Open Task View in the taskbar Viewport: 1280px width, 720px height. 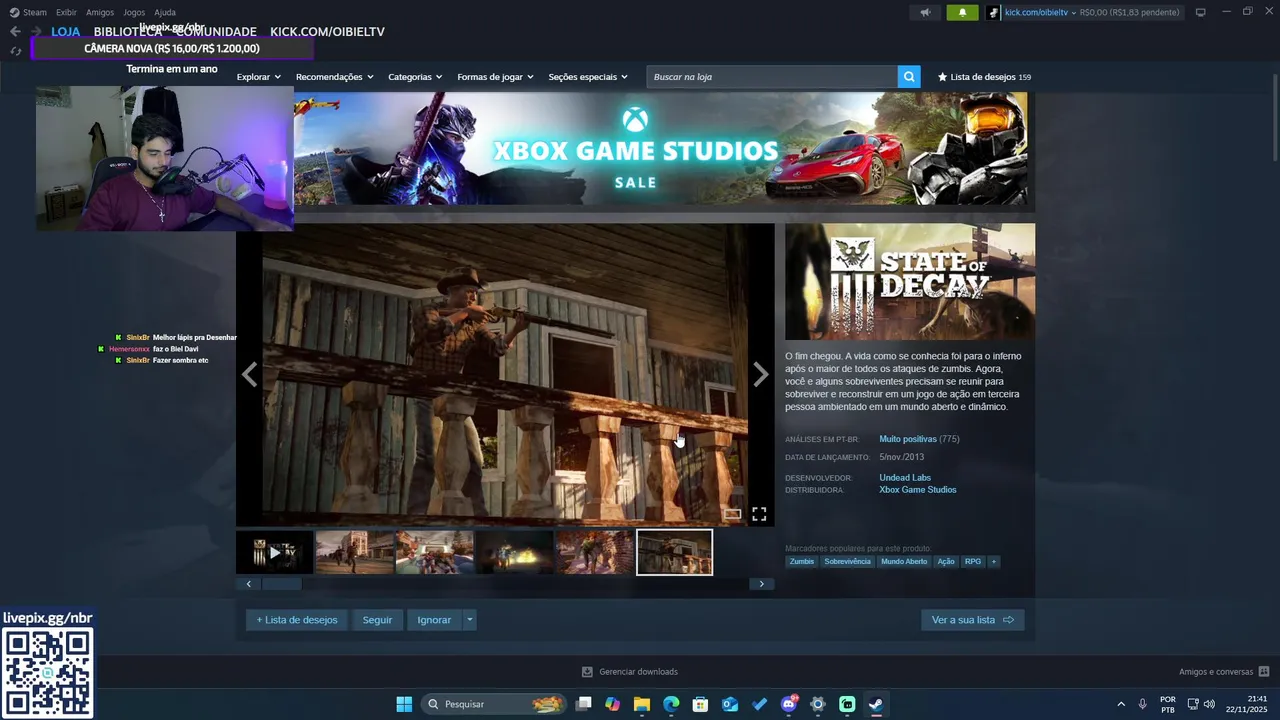tap(584, 704)
